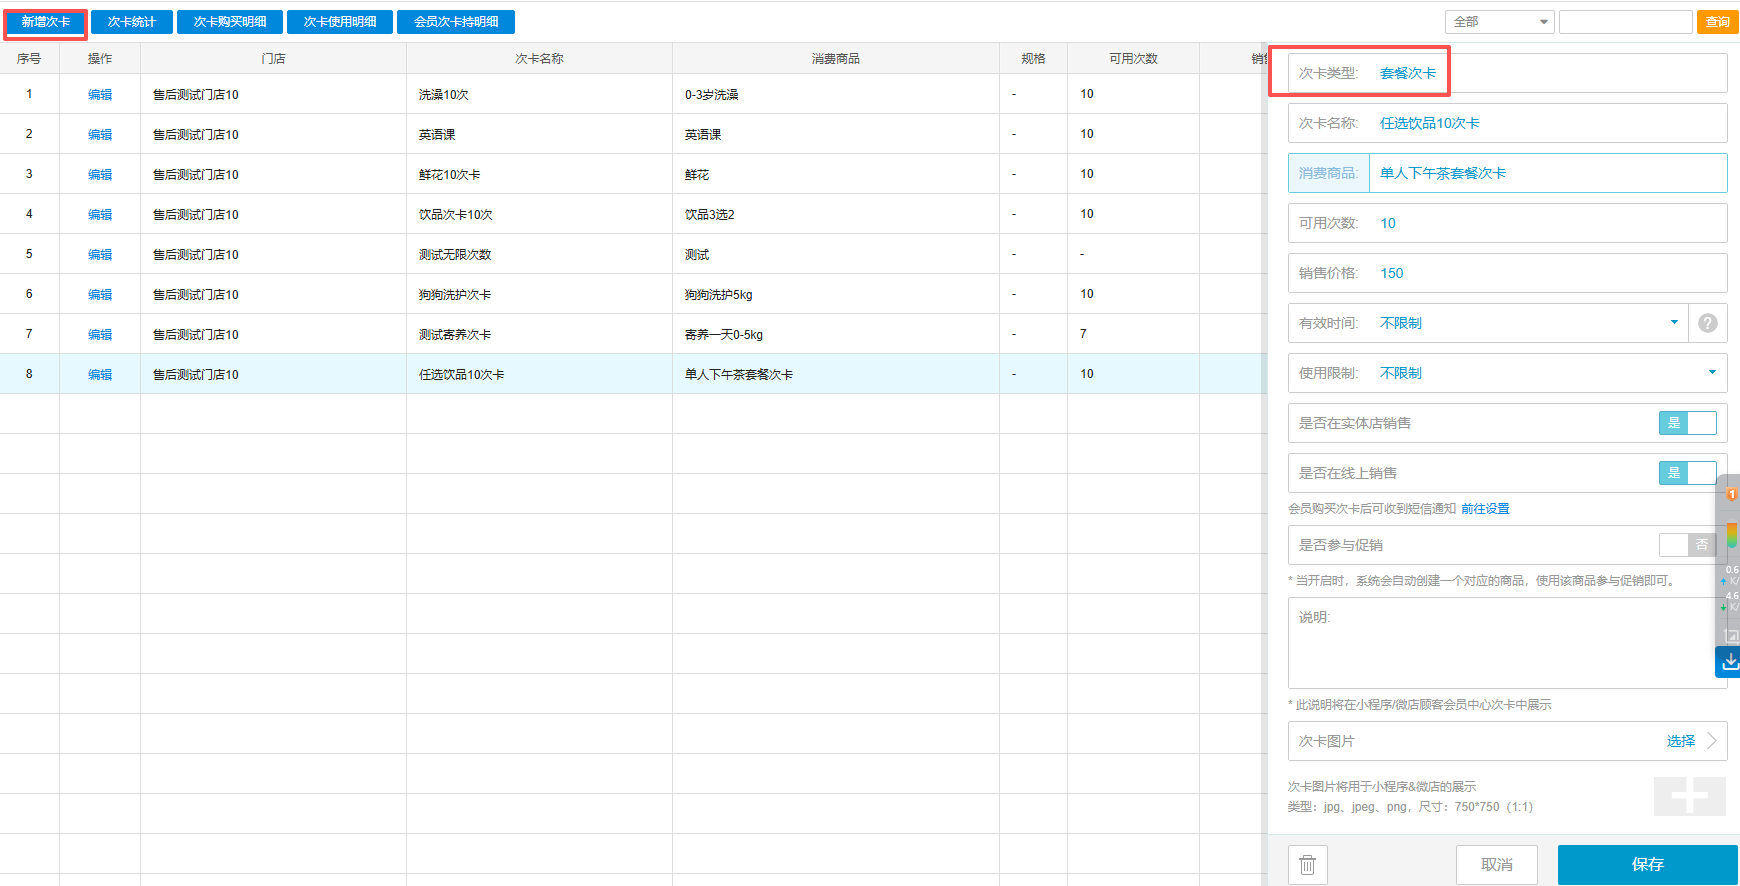Click 编辑 for the 英语课 row
The width and height of the screenshot is (1740, 886).
[x=100, y=134]
